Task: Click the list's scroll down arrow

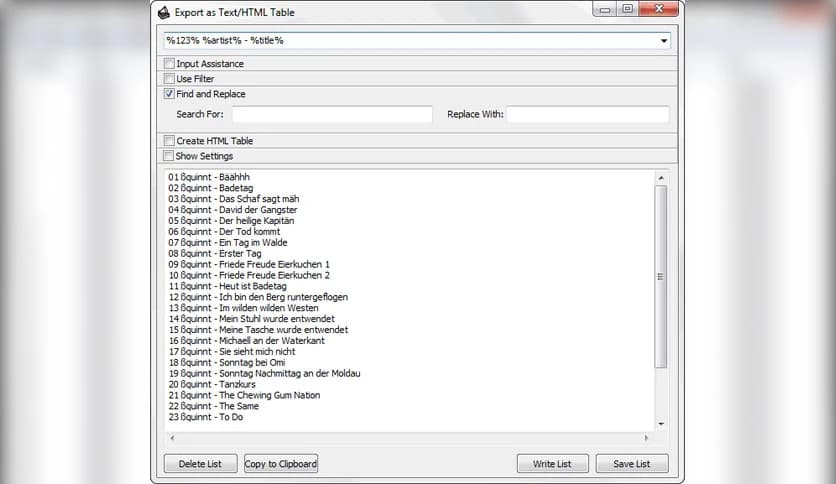Action: [x=661, y=424]
